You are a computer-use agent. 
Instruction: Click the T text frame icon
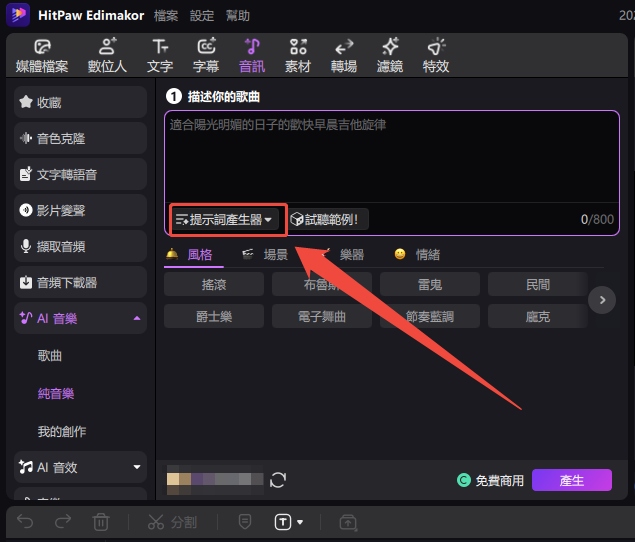pos(283,522)
